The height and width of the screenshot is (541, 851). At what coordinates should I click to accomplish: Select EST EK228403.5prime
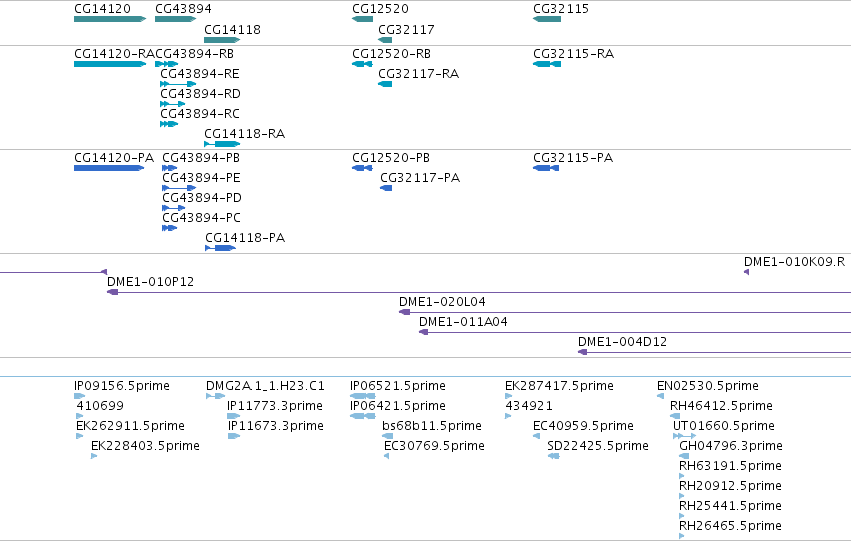click(x=94, y=456)
